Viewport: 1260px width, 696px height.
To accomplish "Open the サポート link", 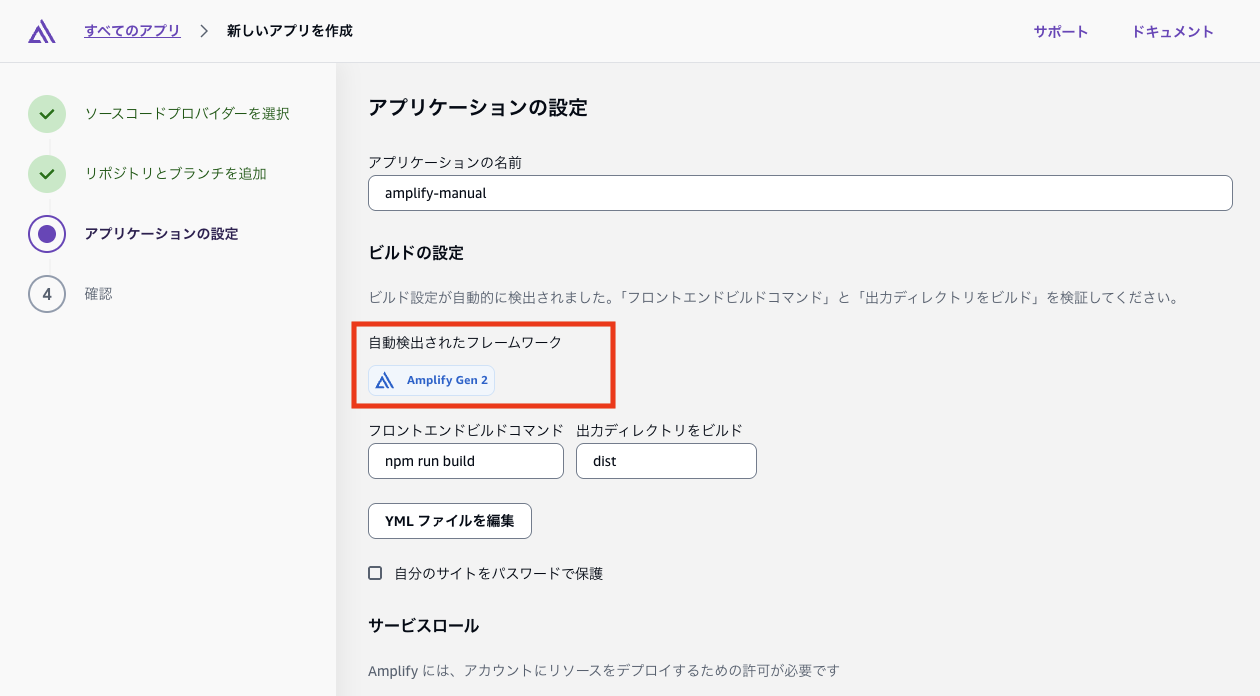I will coord(1061,32).
